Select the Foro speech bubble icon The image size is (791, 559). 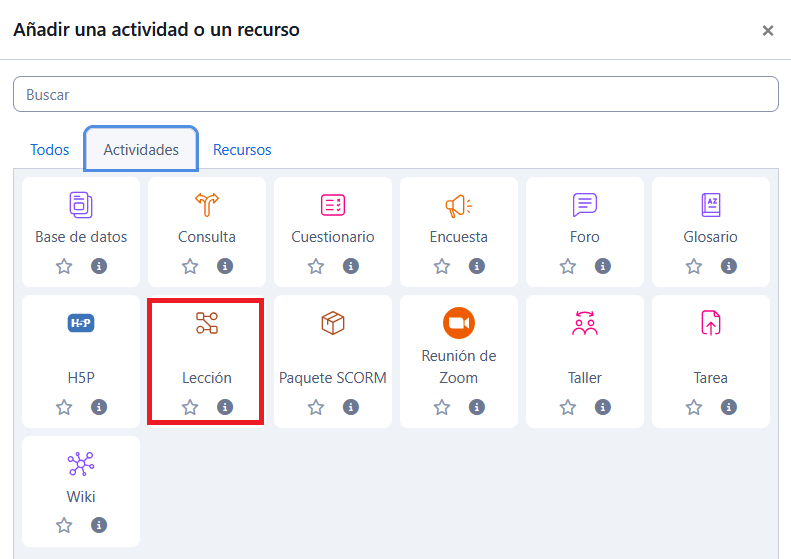pyautogui.click(x=585, y=205)
